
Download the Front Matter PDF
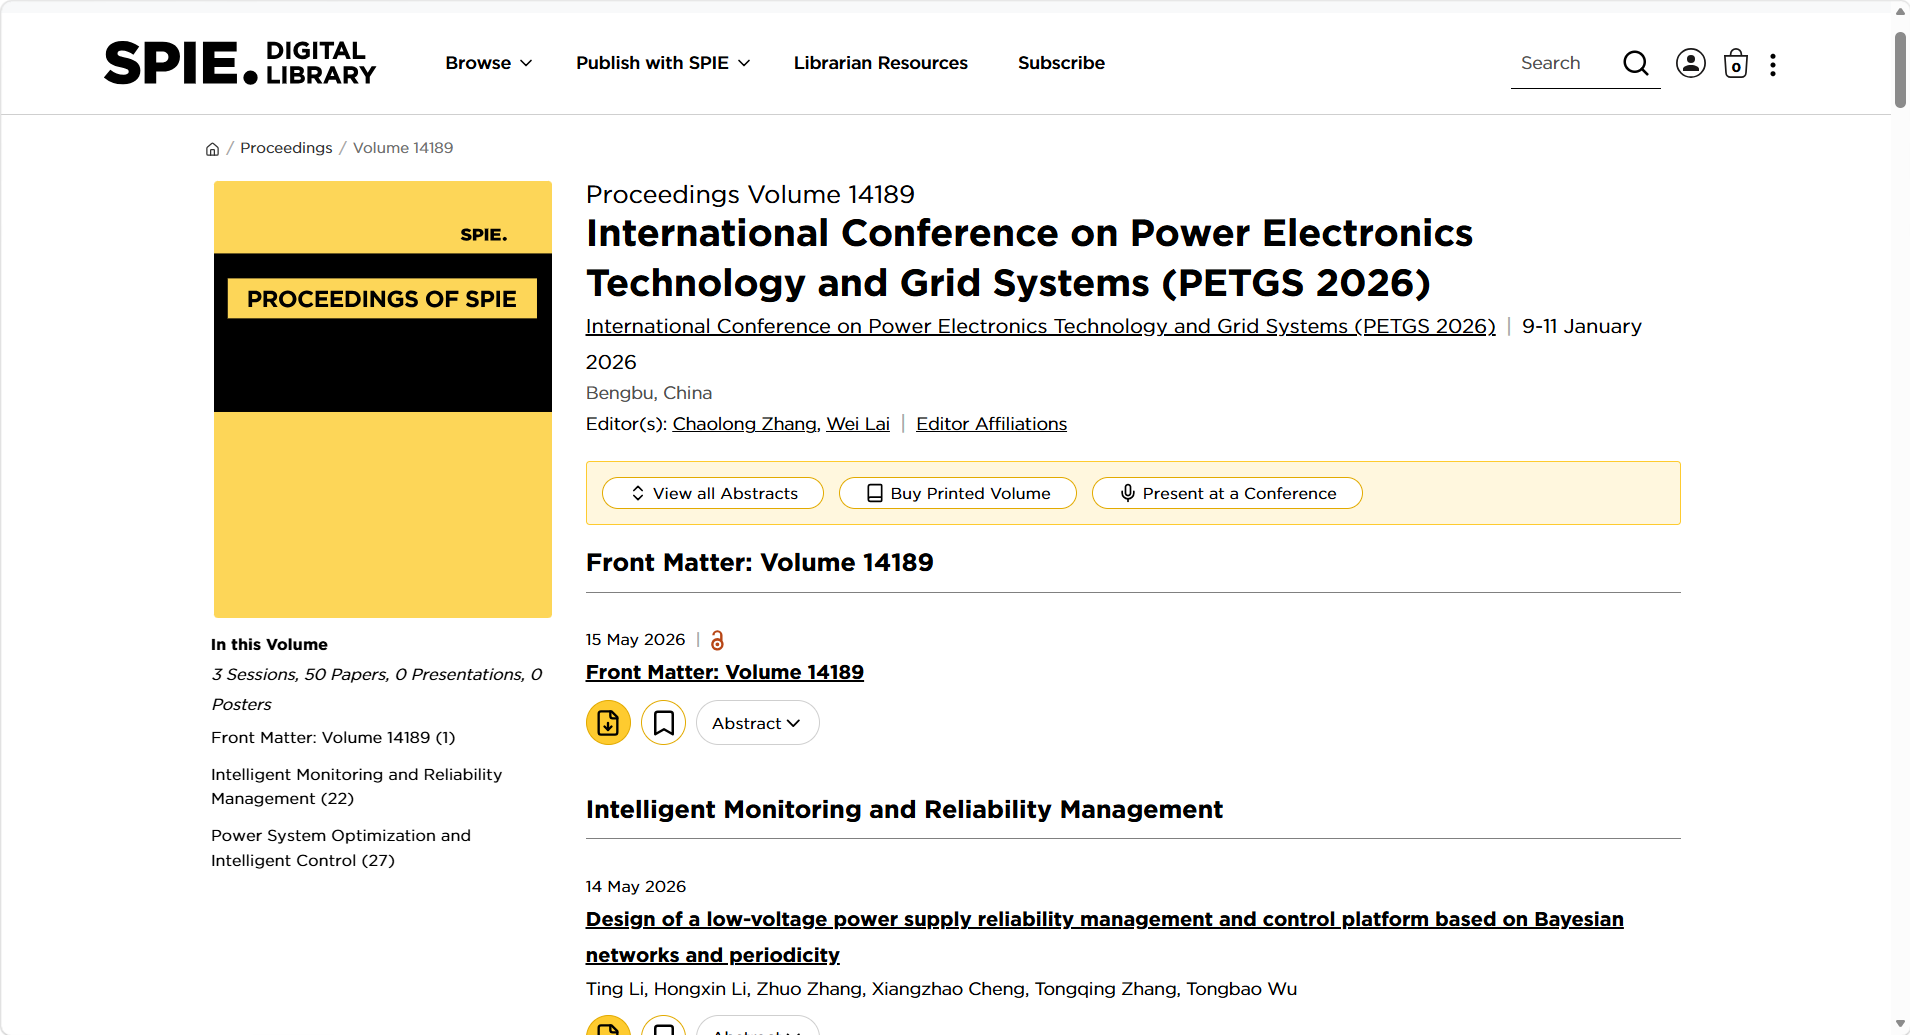tap(608, 723)
